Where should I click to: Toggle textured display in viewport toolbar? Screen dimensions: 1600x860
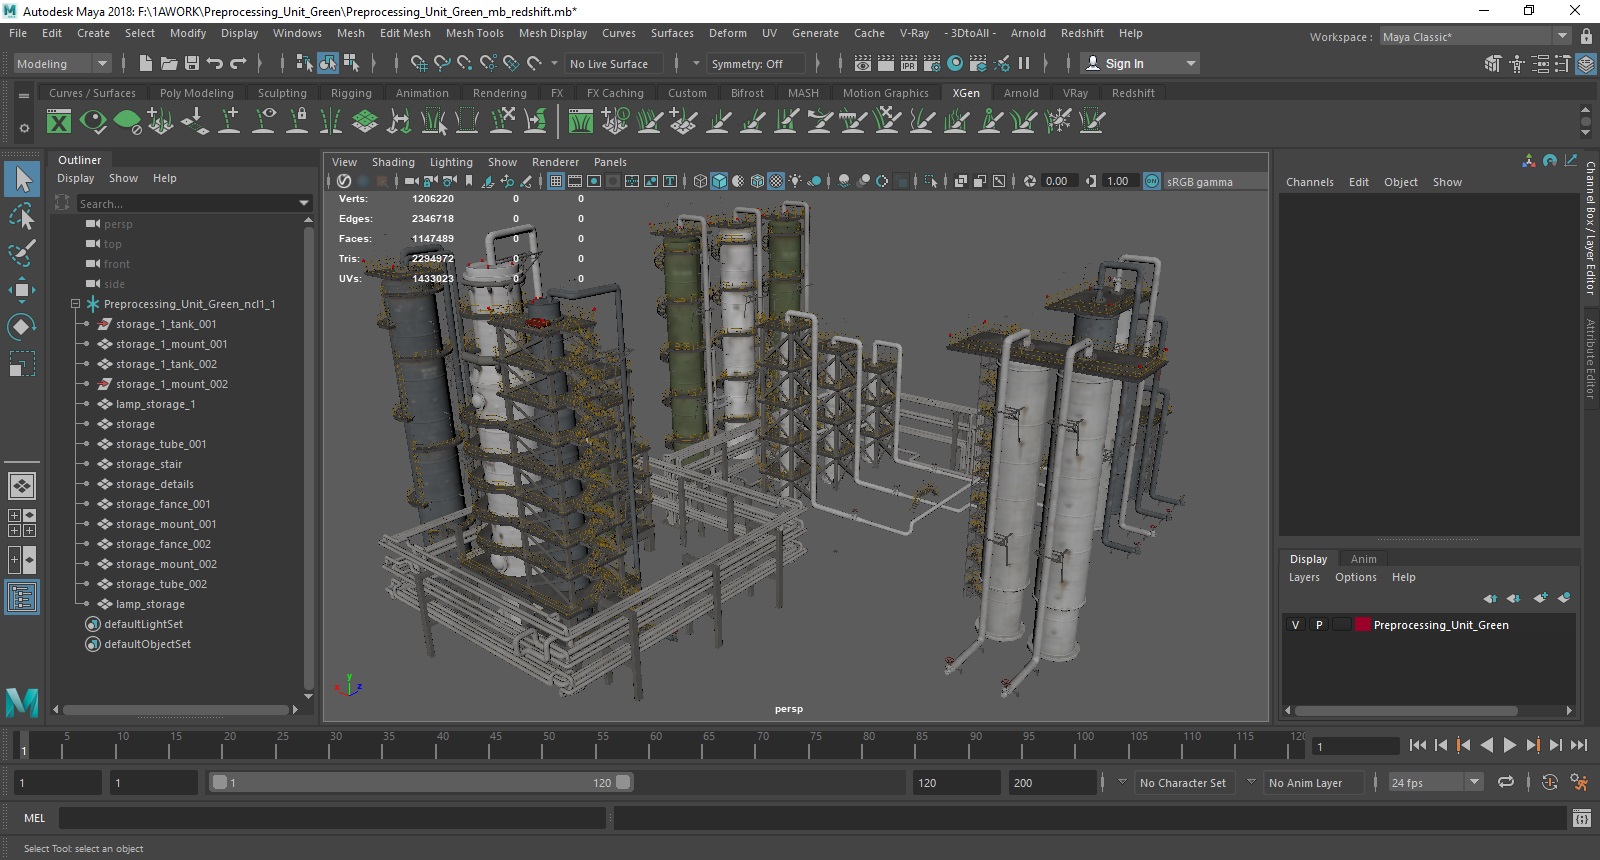776,181
